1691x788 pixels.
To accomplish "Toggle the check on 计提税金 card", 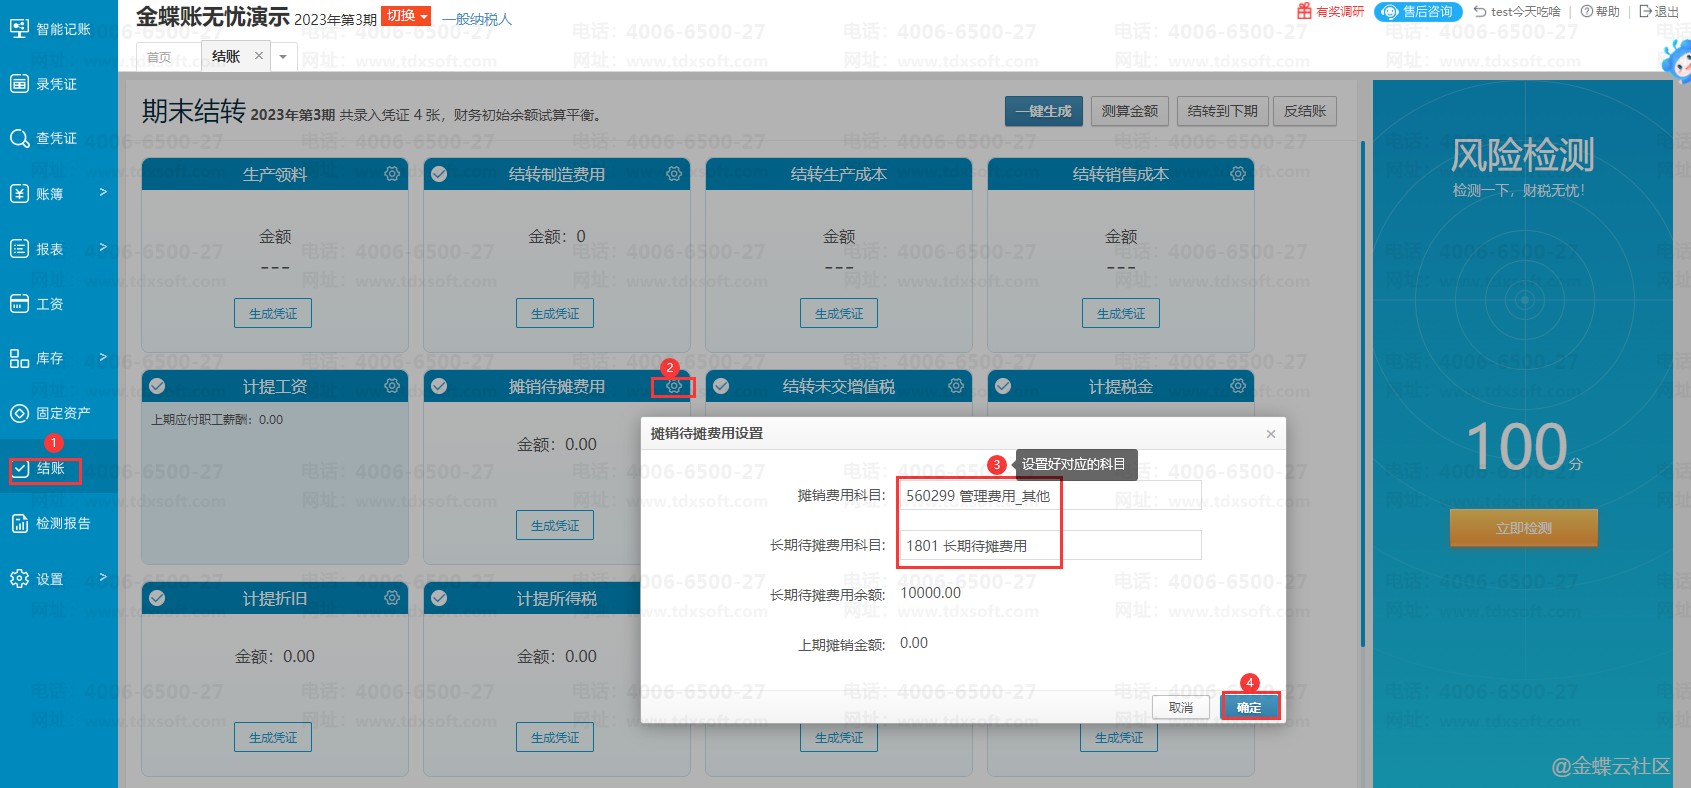I will pos(1003,386).
